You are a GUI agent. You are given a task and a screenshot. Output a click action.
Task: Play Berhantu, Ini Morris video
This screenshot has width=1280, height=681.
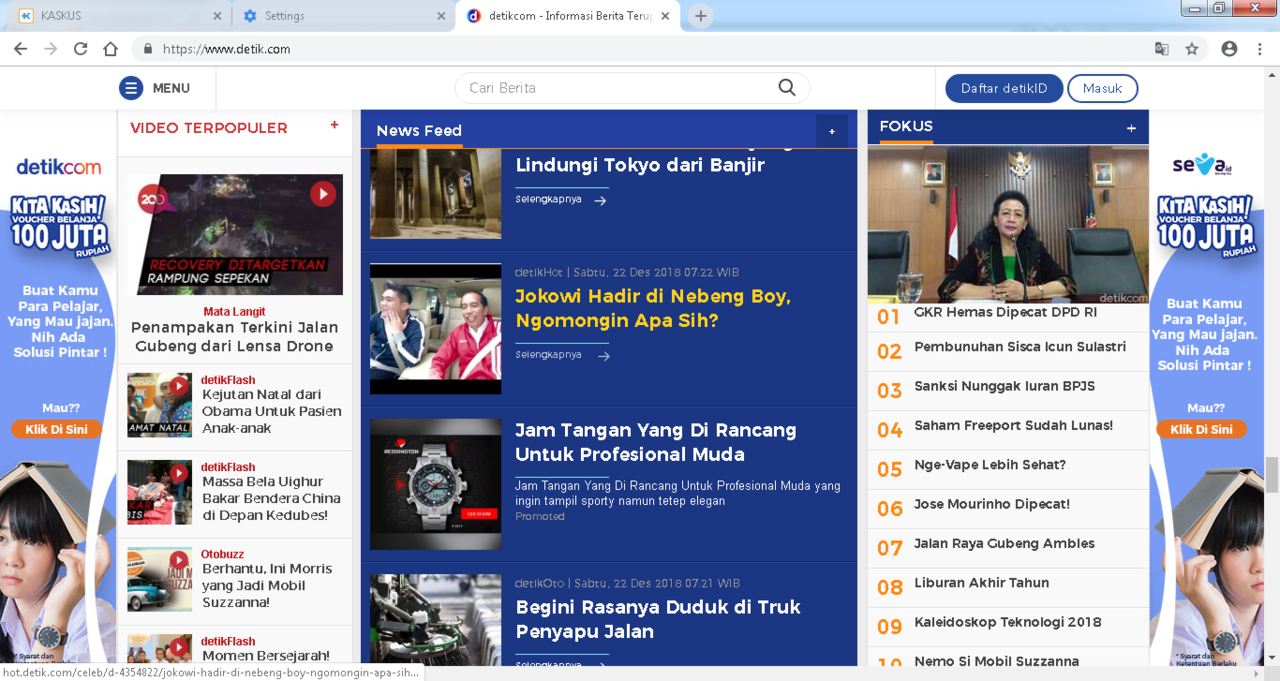(x=179, y=560)
